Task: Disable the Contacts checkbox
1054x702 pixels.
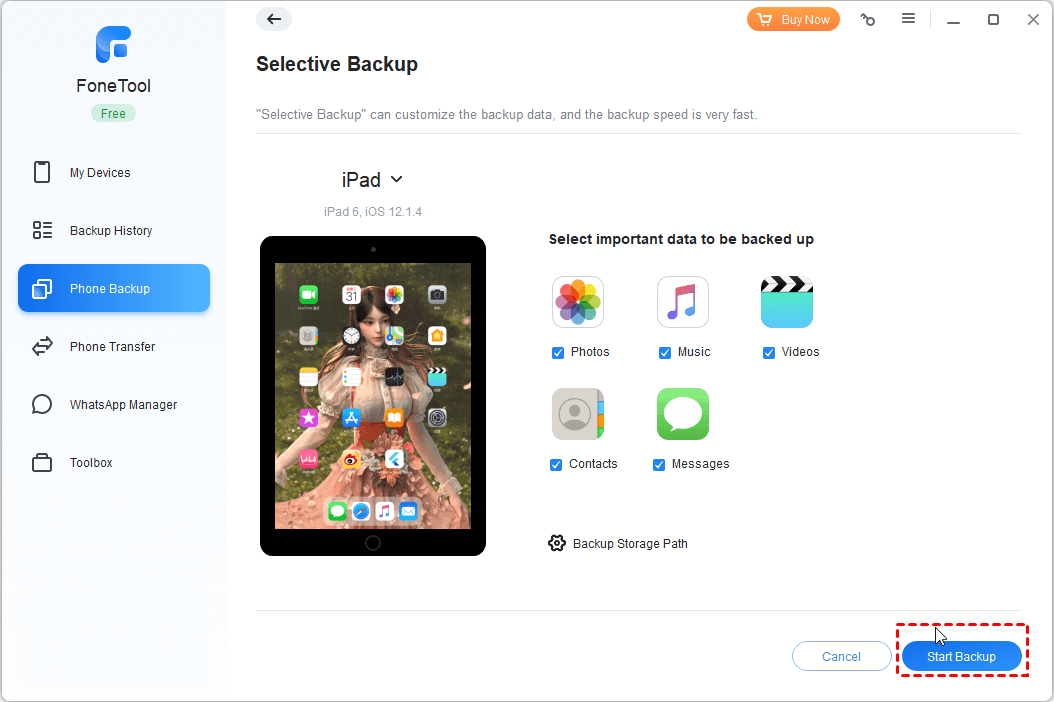Action: 556,465
